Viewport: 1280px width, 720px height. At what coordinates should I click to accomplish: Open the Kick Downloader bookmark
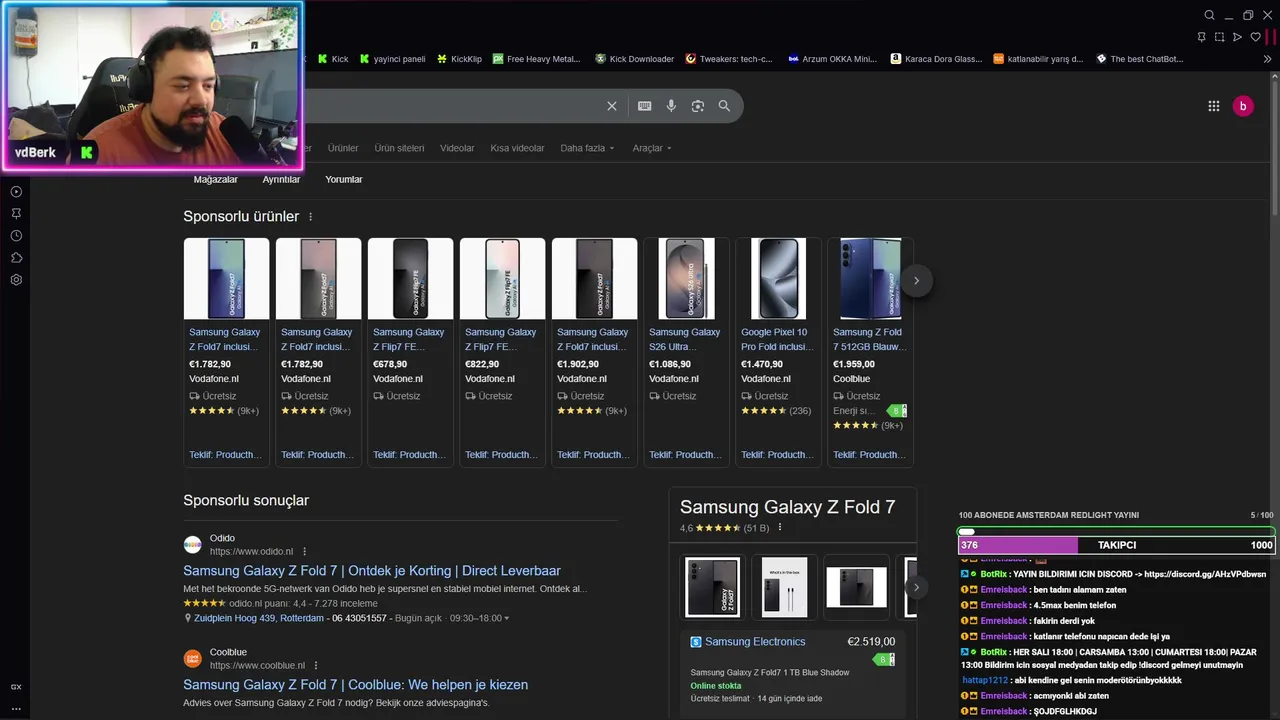tap(635, 59)
